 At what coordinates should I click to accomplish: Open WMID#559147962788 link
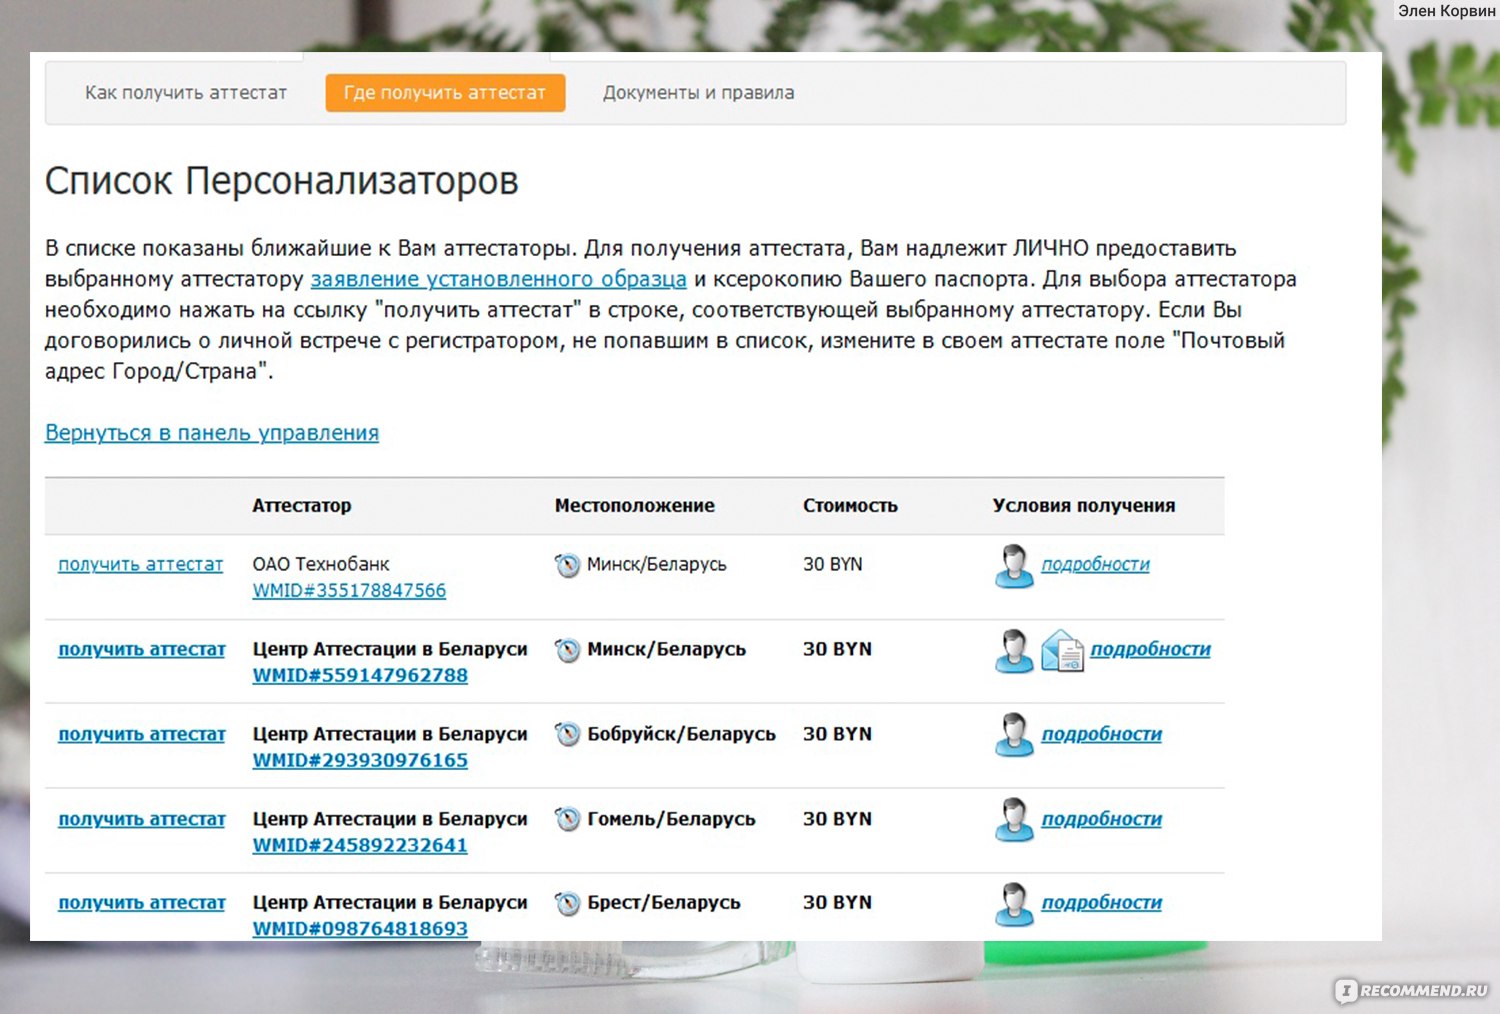(x=360, y=675)
